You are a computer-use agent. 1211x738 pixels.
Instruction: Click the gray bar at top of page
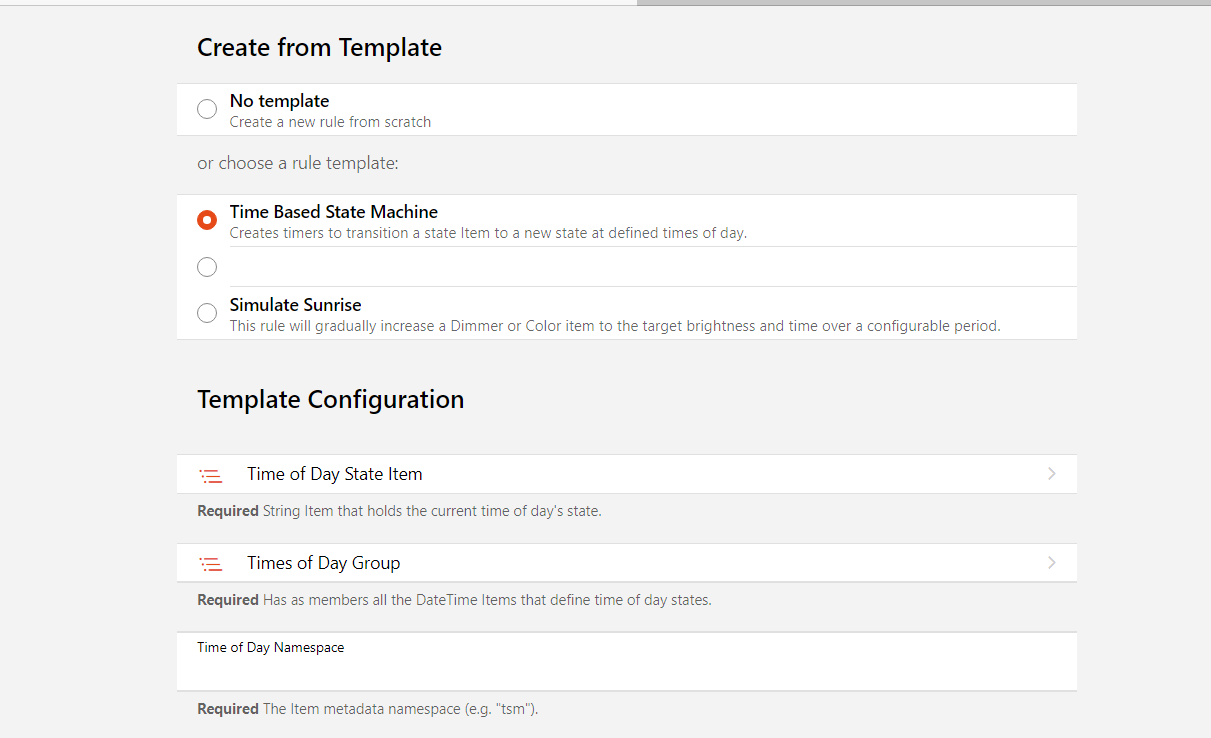922,3
